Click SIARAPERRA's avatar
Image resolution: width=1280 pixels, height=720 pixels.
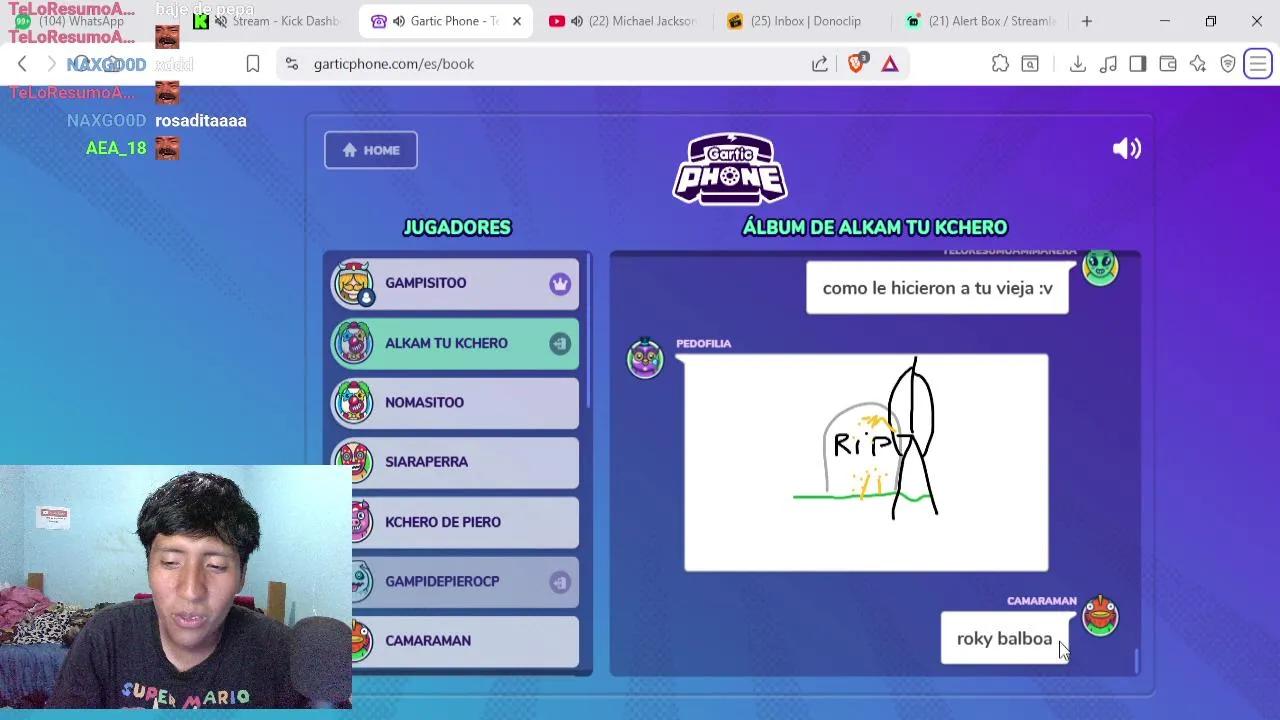pyautogui.click(x=356, y=462)
